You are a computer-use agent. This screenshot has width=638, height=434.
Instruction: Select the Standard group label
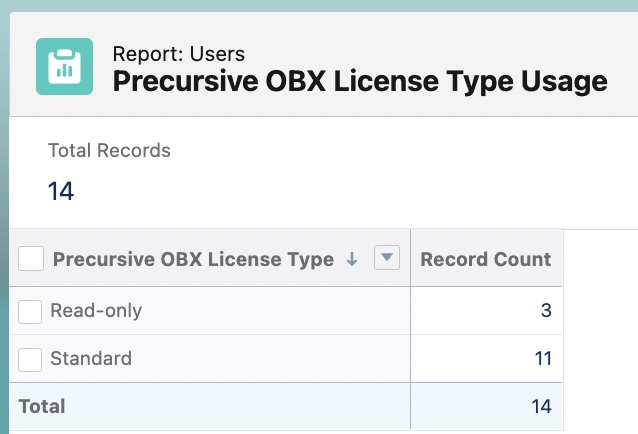(x=91, y=358)
